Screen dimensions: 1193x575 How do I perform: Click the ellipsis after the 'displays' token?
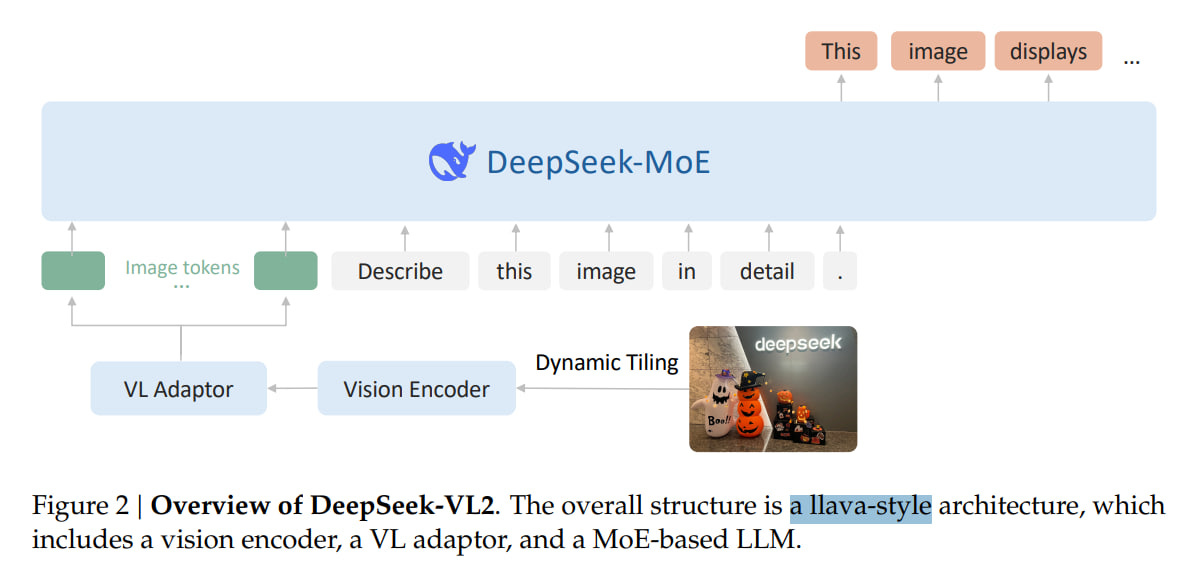pyautogui.click(x=1131, y=60)
